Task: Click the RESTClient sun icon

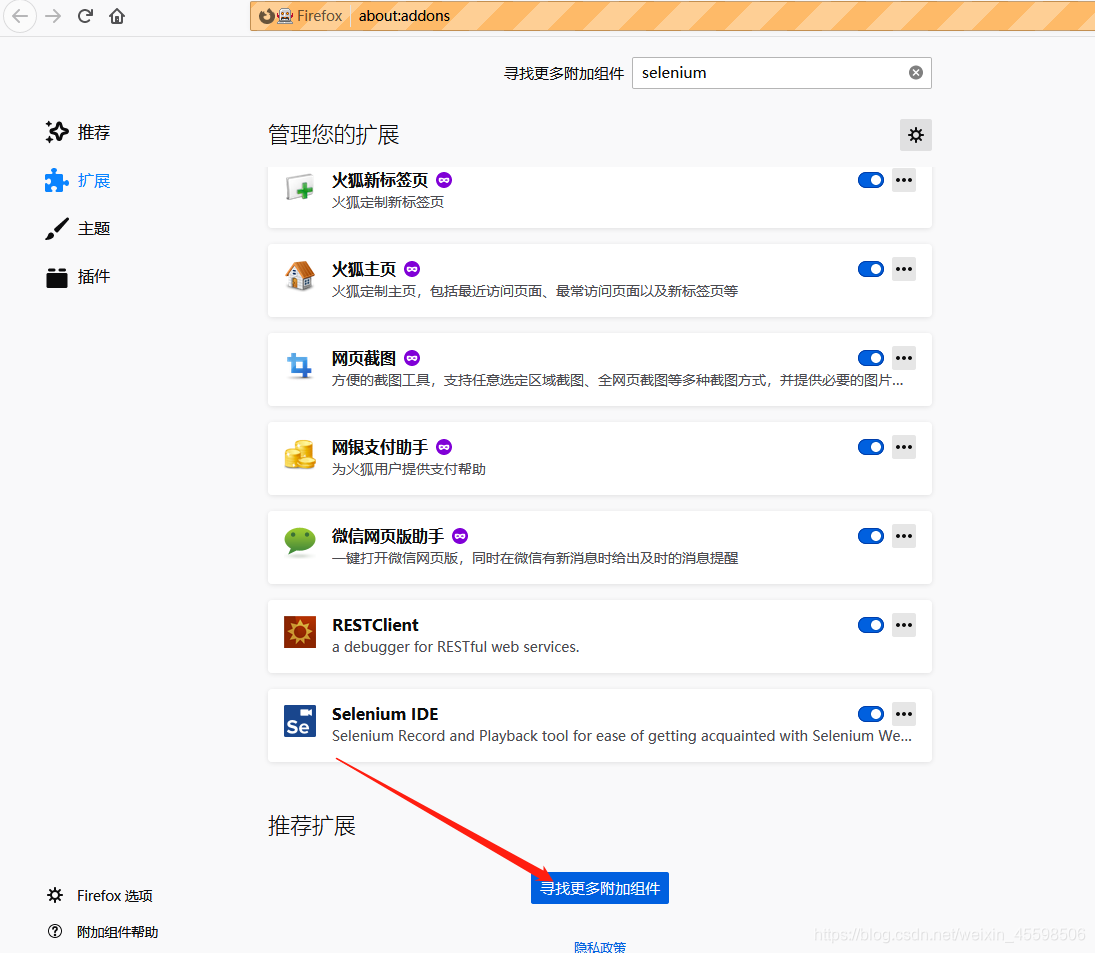Action: point(300,632)
